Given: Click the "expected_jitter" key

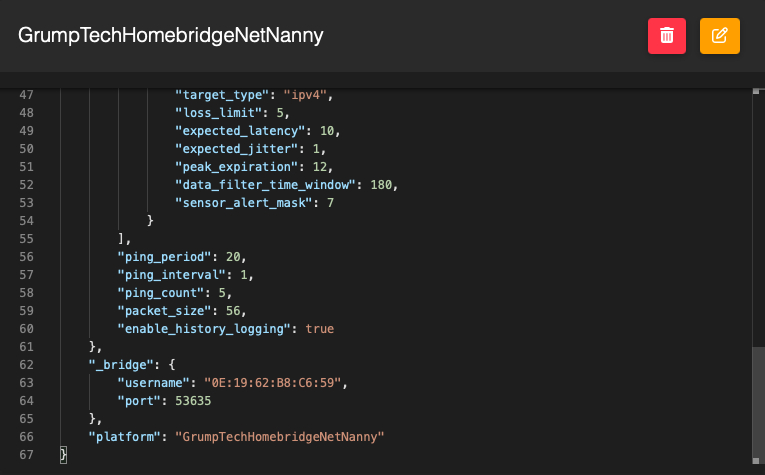Looking at the screenshot, I should click(237, 149).
